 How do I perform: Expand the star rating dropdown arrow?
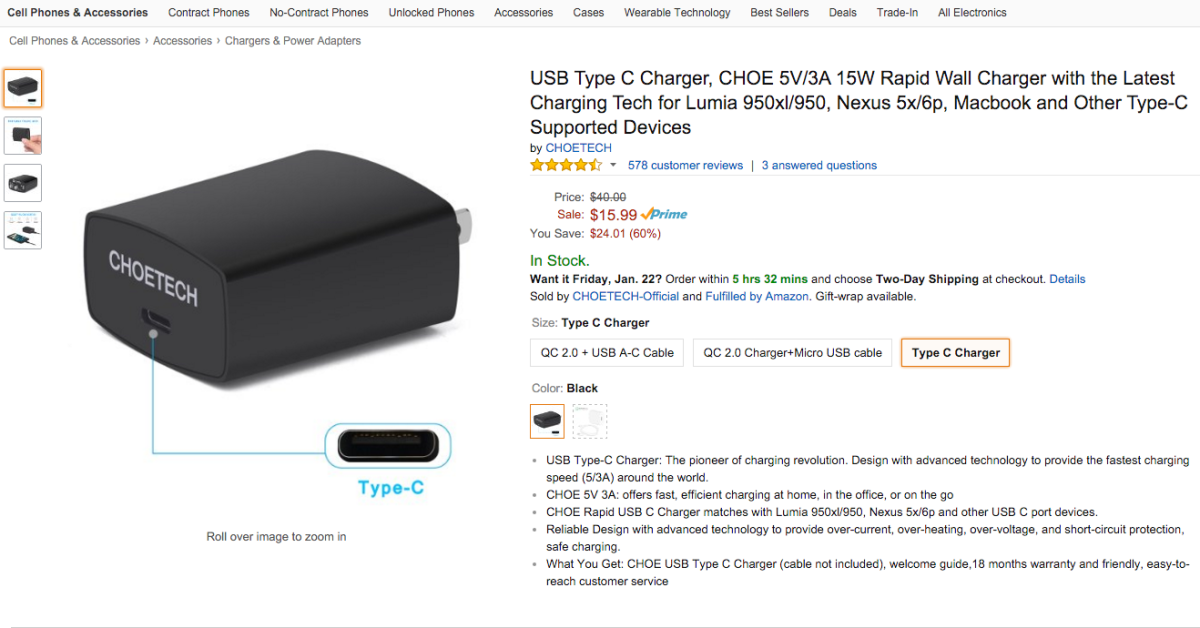613,166
